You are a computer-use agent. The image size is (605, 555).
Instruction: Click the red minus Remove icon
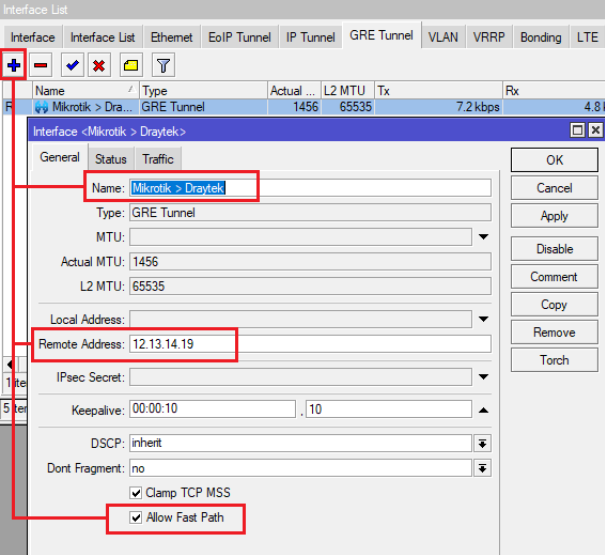click(41, 66)
